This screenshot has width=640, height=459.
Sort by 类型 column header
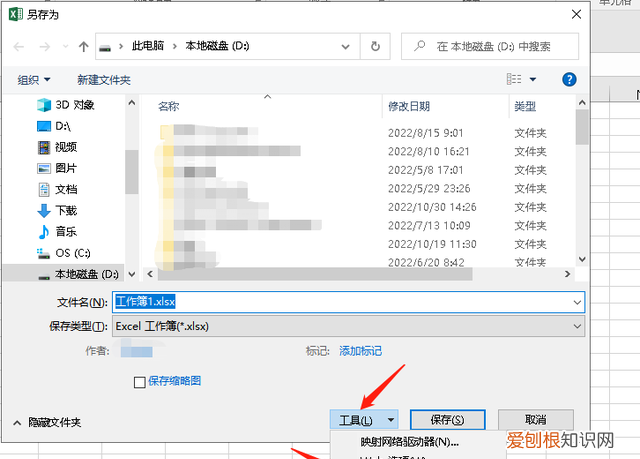click(x=525, y=106)
